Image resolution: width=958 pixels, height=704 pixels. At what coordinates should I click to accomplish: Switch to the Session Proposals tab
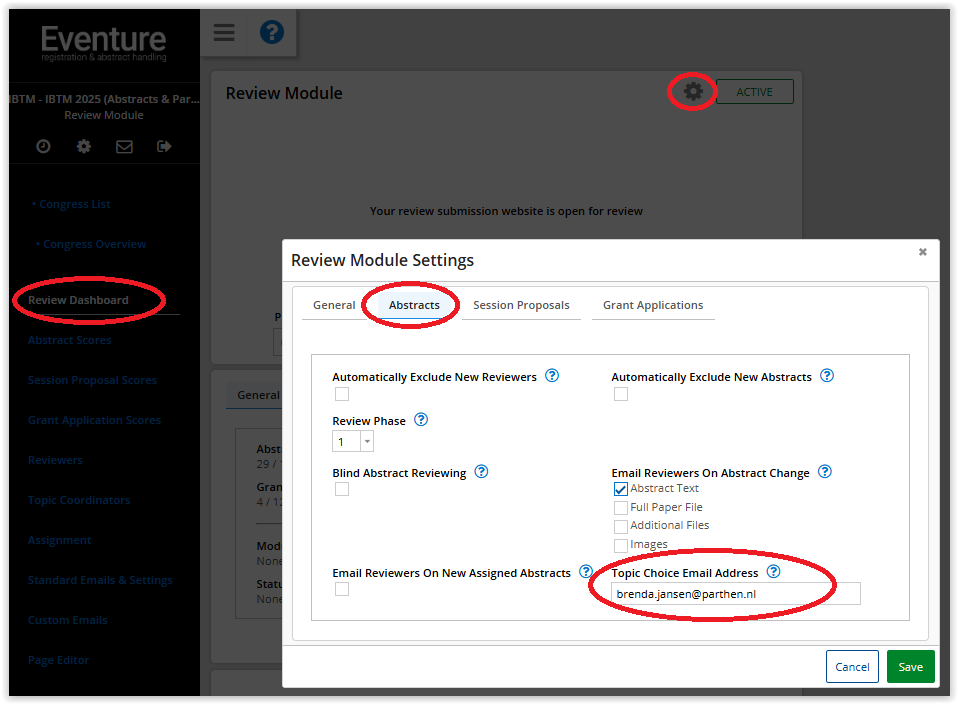(x=521, y=305)
